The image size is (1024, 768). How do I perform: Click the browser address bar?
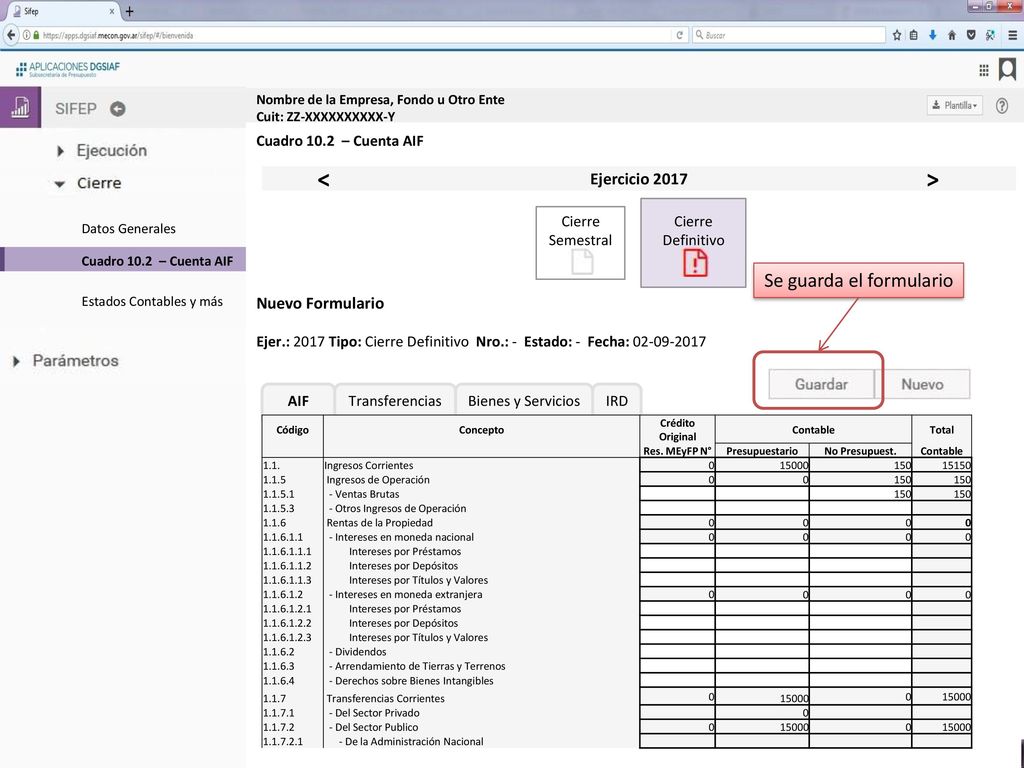click(353, 35)
